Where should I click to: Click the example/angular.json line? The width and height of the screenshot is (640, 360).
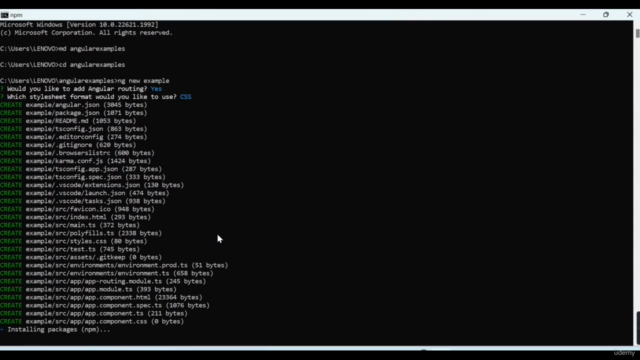(x=73, y=105)
